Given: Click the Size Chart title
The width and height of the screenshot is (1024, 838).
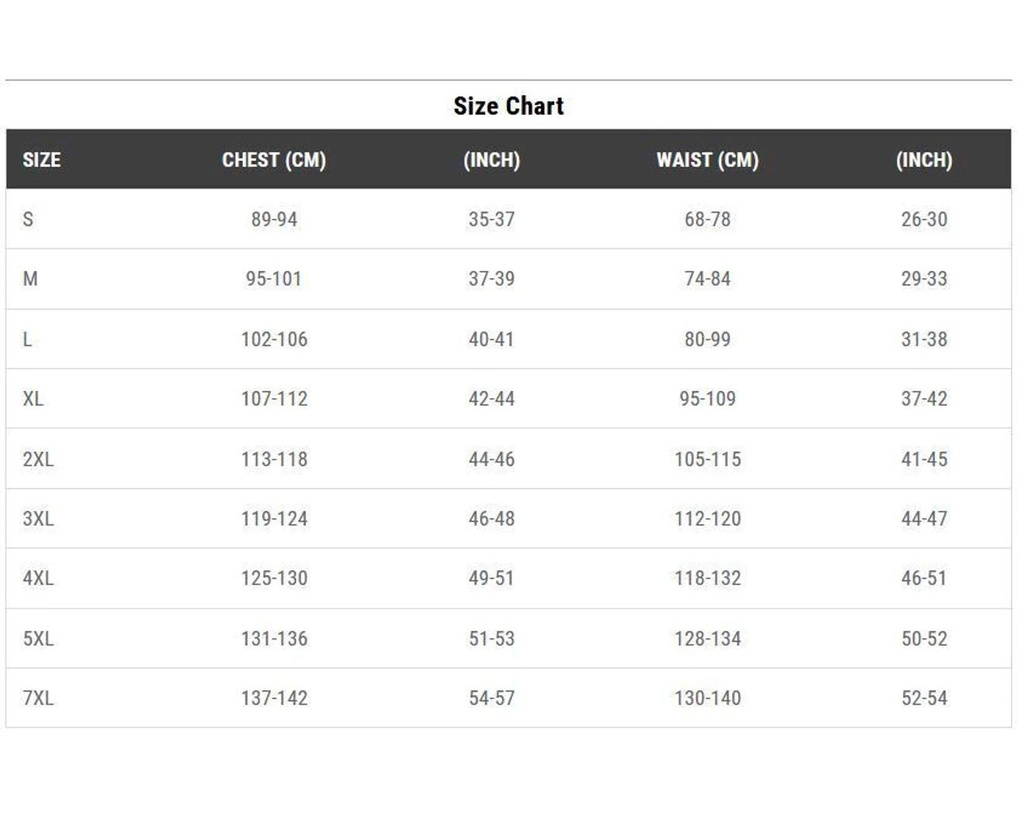Looking at the screenshot, I should tap(508, 106).
